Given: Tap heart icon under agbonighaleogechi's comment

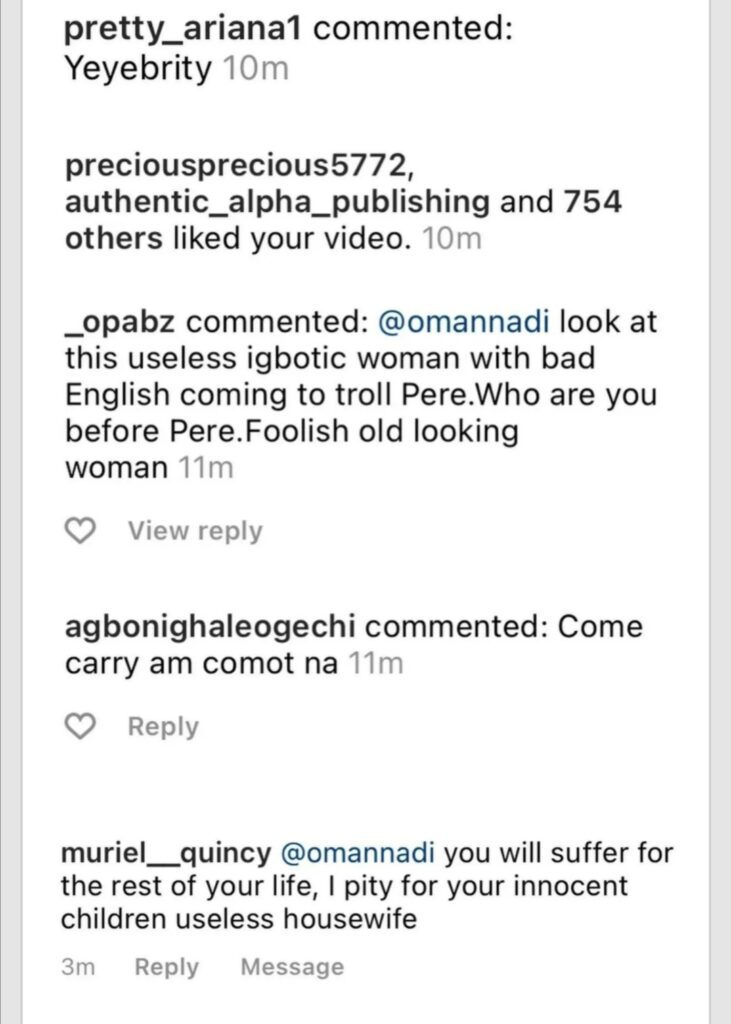Looking at the screenshot, I should 78,726.
